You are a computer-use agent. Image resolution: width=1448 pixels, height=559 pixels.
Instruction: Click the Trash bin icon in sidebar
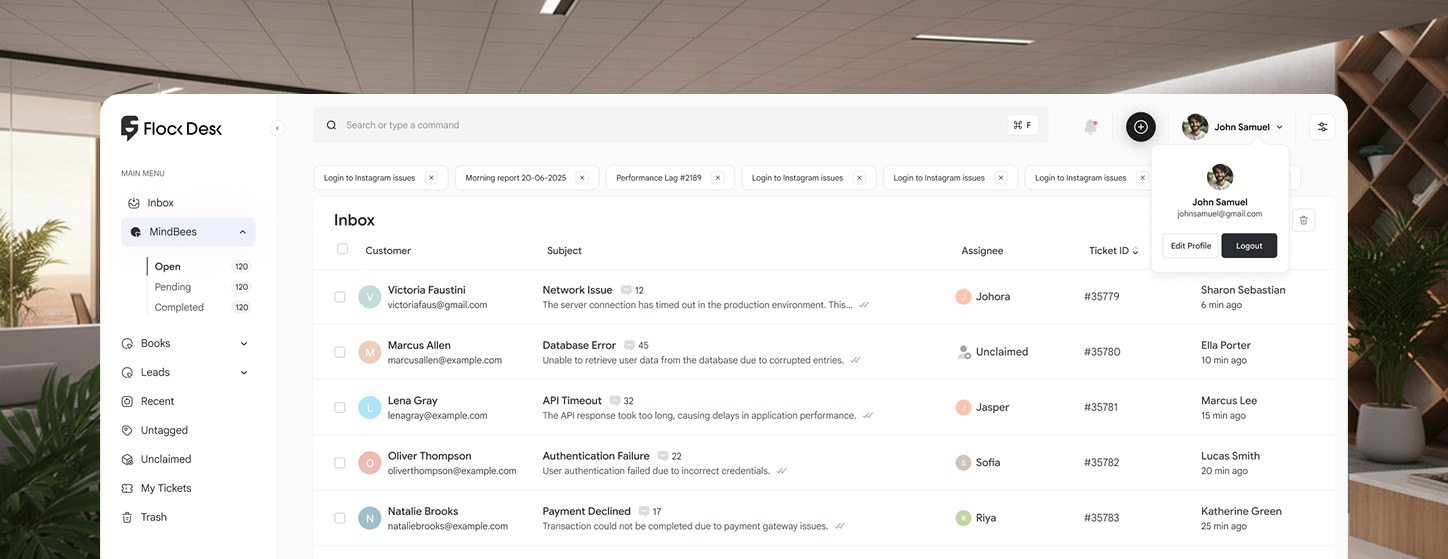127,517
